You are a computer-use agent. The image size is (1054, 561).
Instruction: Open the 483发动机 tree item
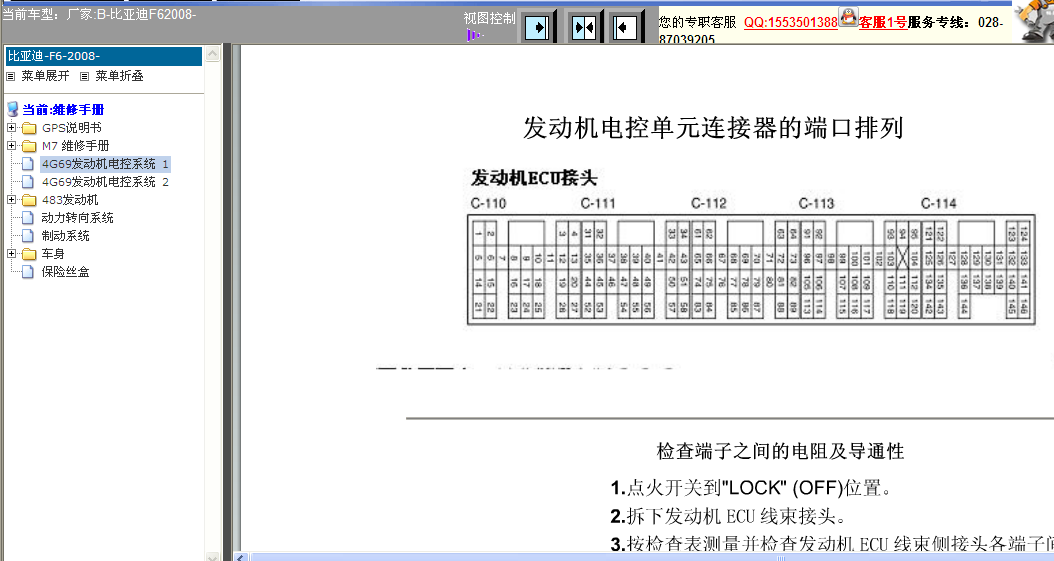click(x=70, y=200)
